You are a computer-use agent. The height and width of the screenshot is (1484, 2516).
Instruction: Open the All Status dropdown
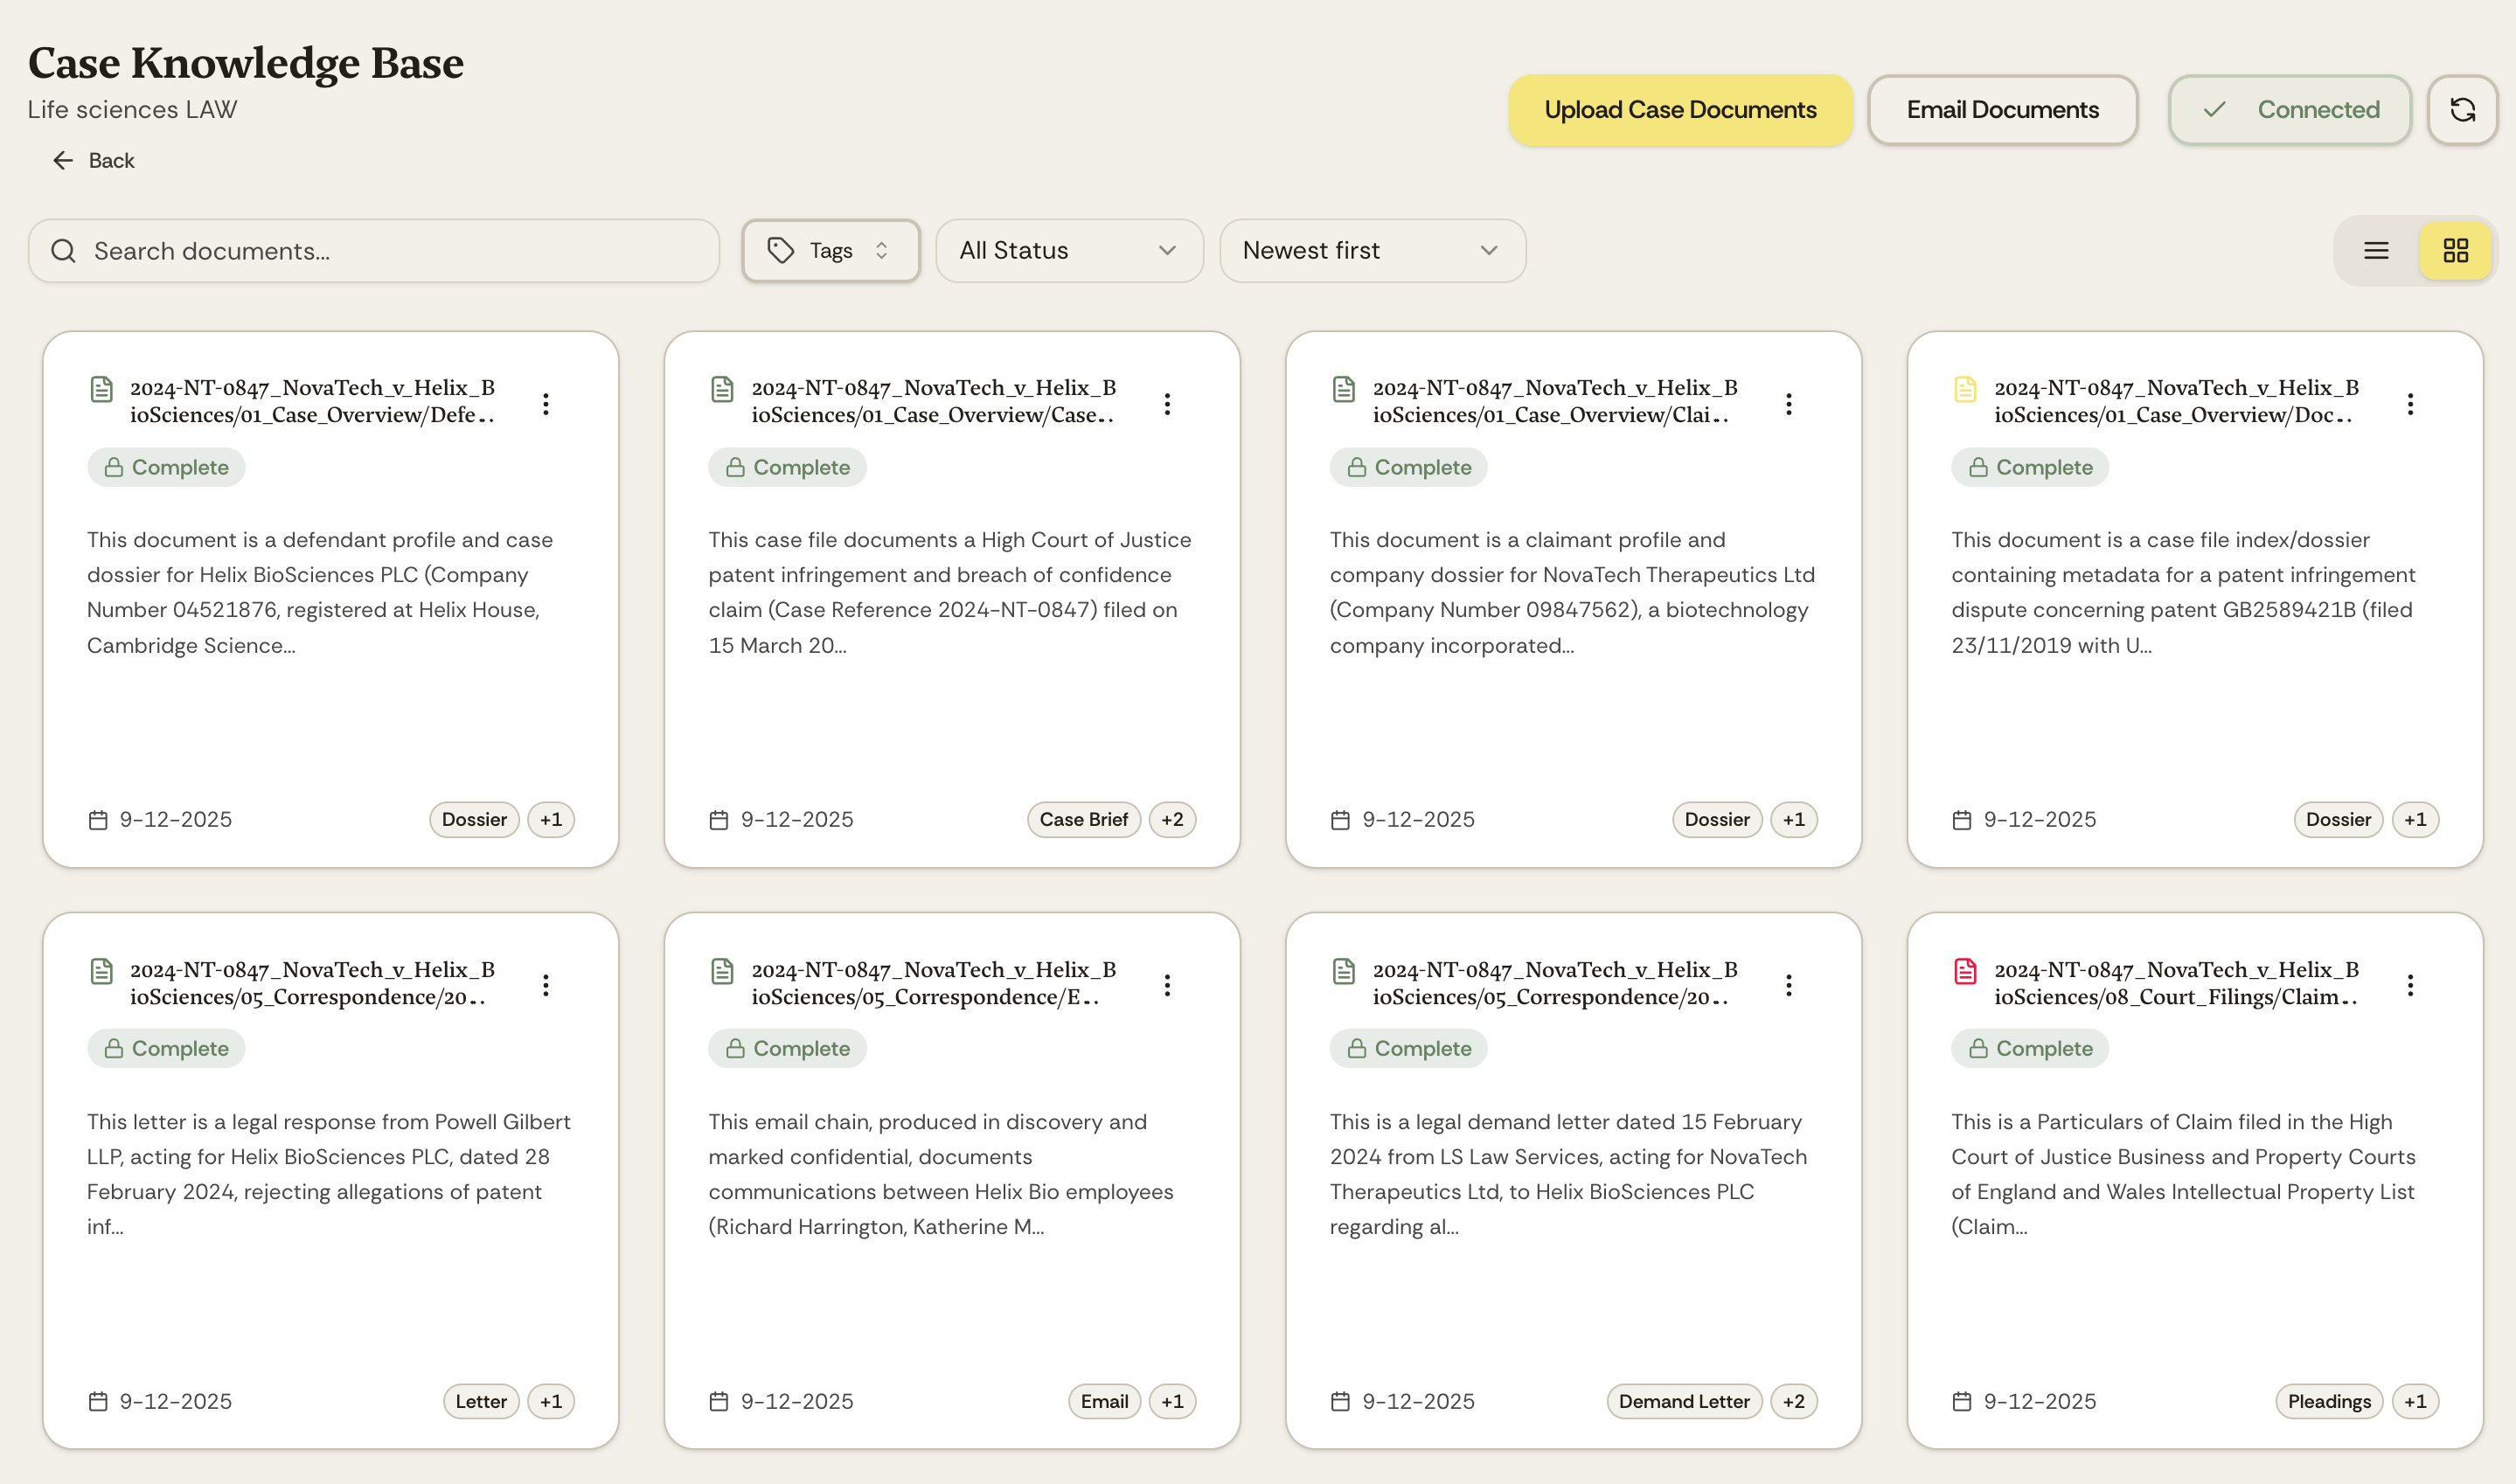point(1069,250)
